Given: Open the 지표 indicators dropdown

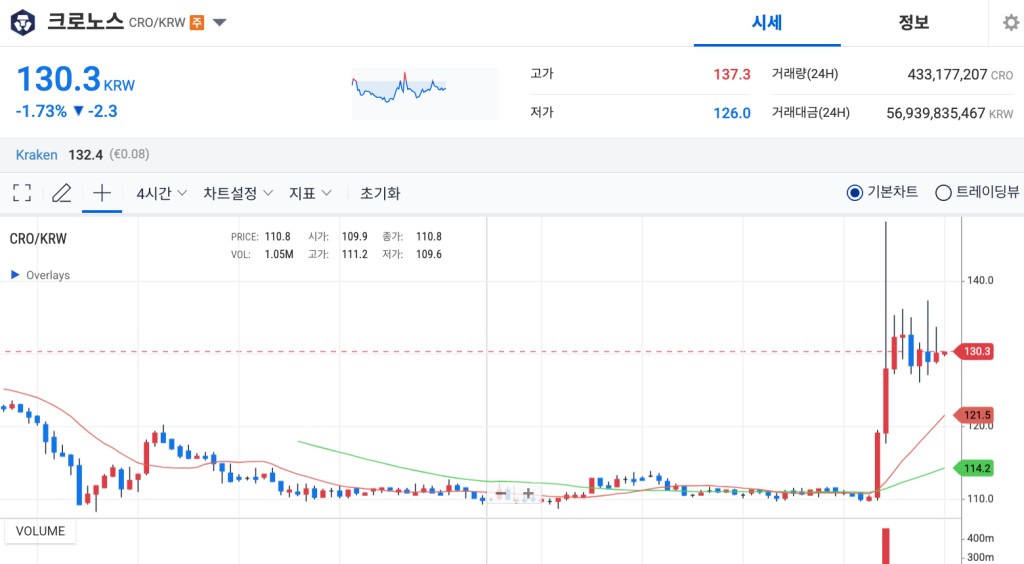Looking at the screenshot, I should [310, 193].
